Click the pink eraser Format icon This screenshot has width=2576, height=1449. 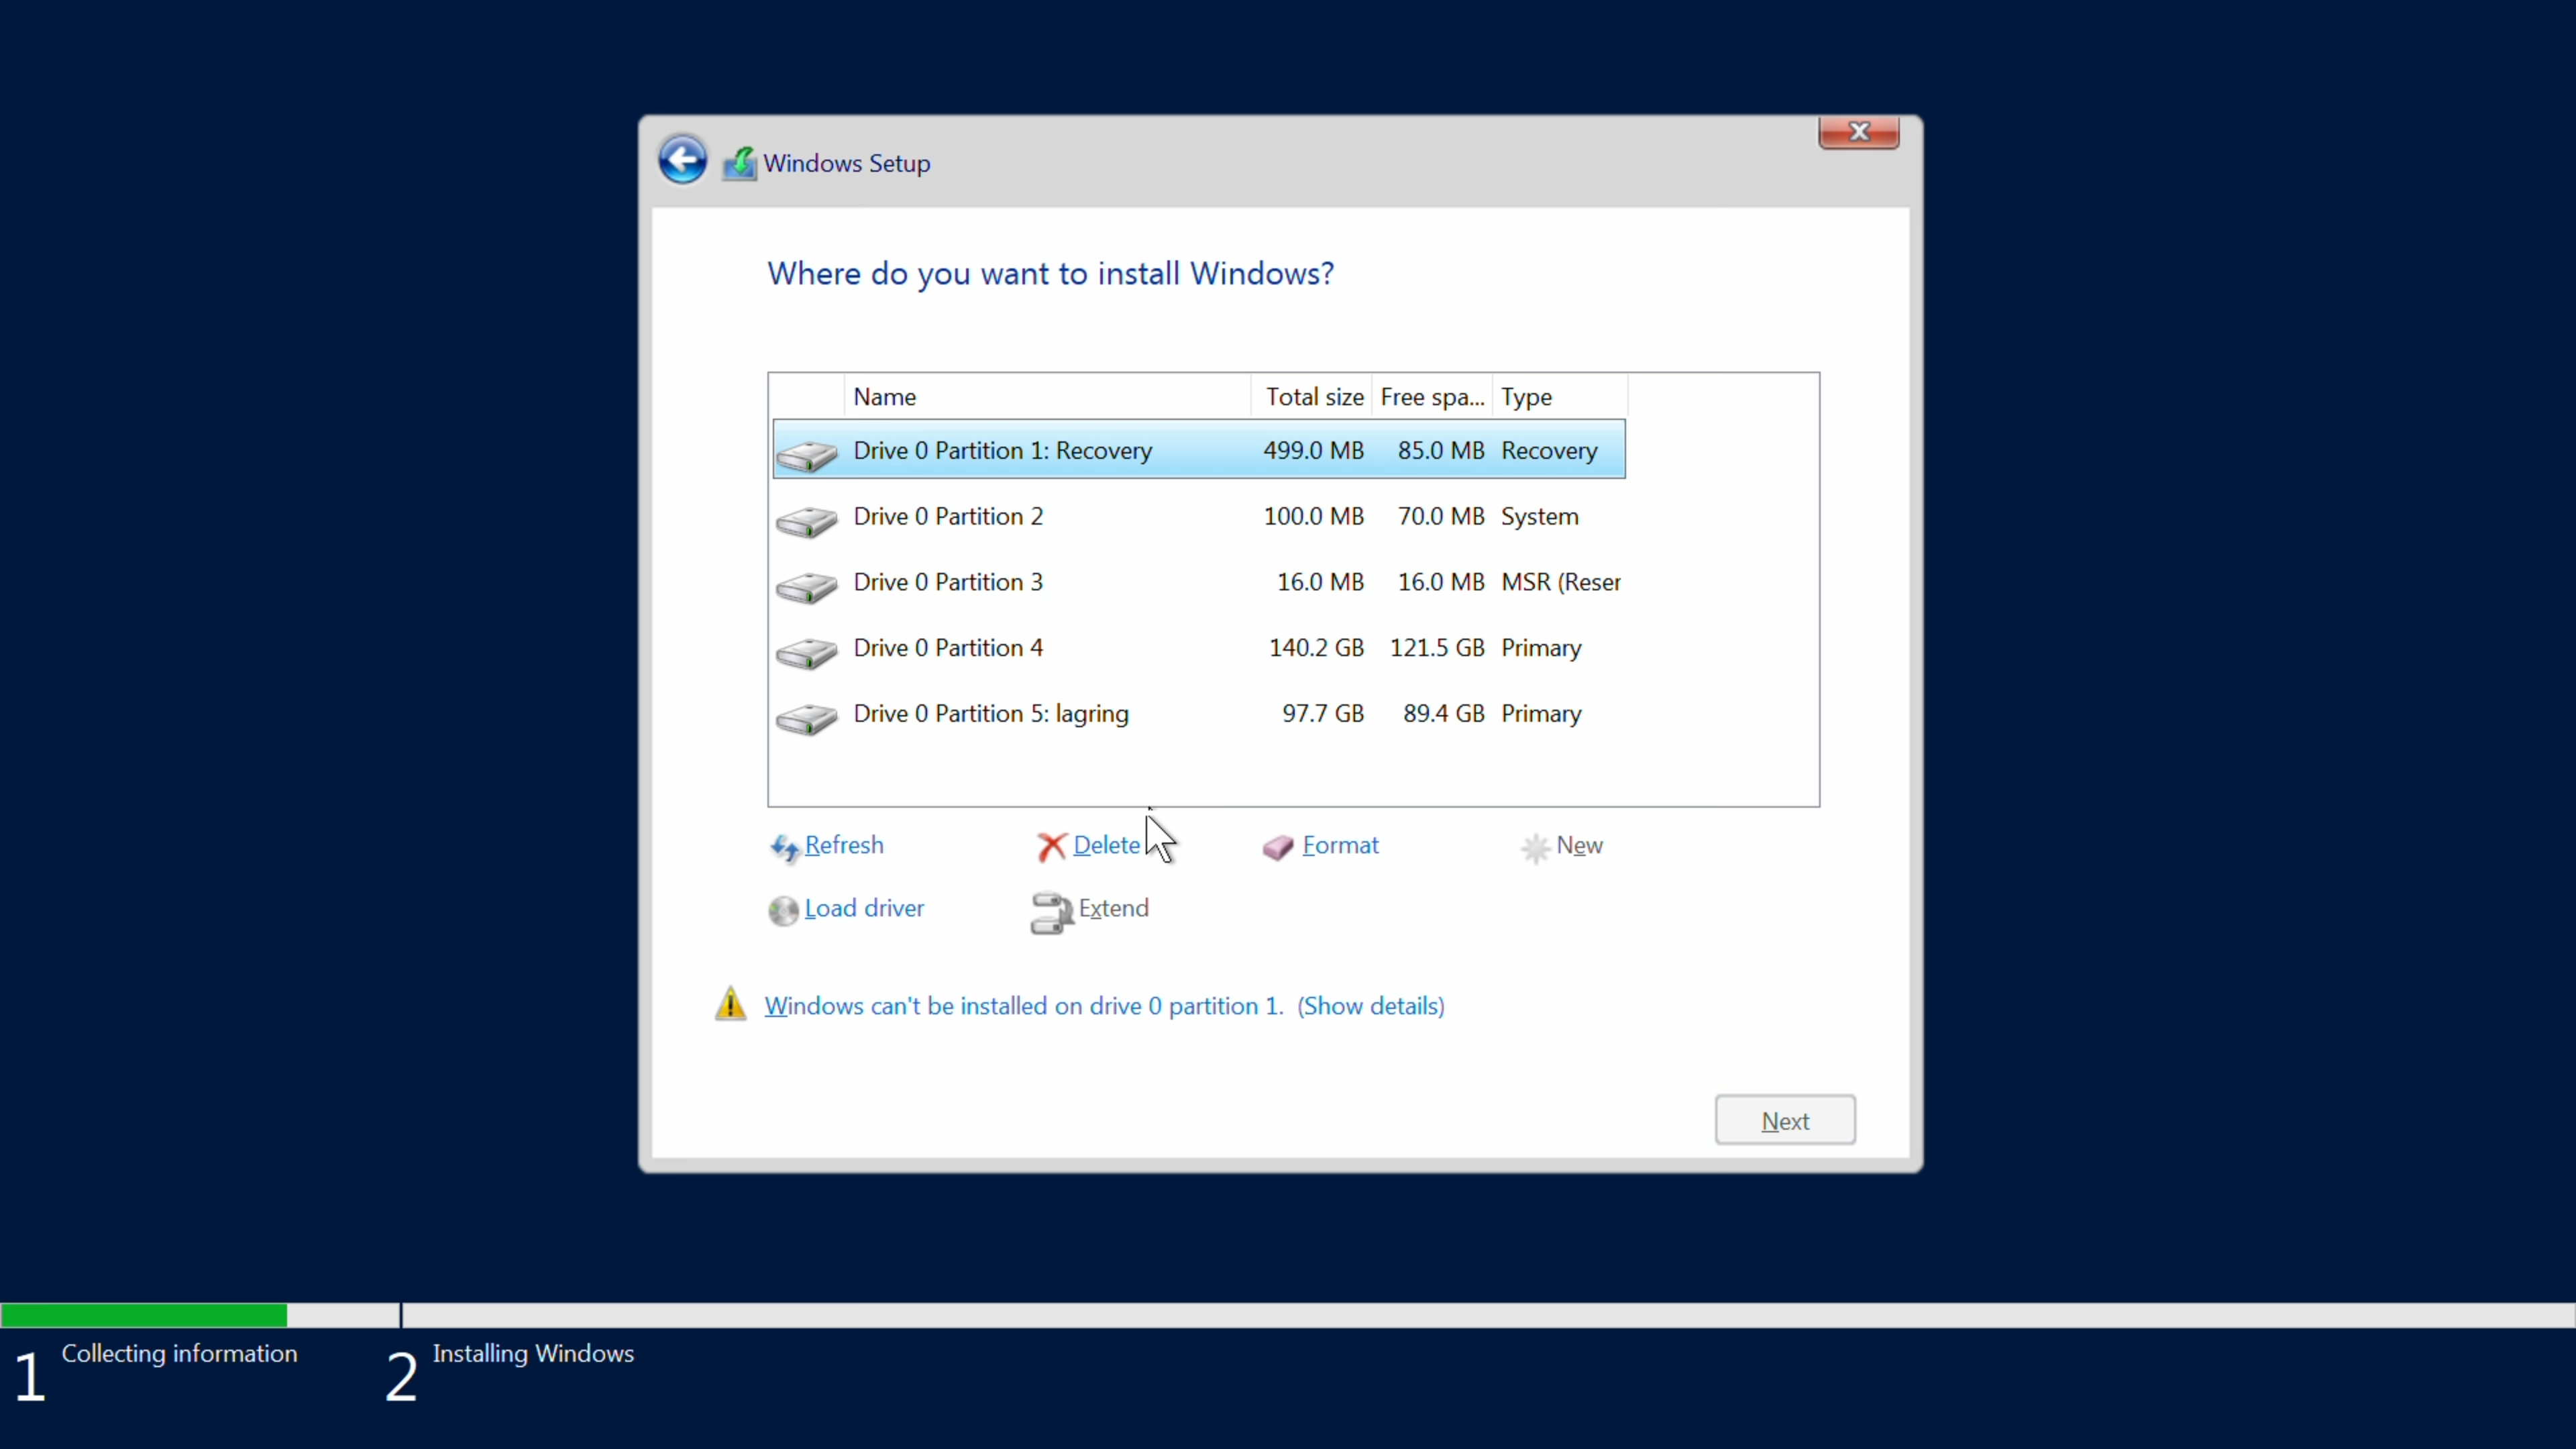(x=1278, y=848)
